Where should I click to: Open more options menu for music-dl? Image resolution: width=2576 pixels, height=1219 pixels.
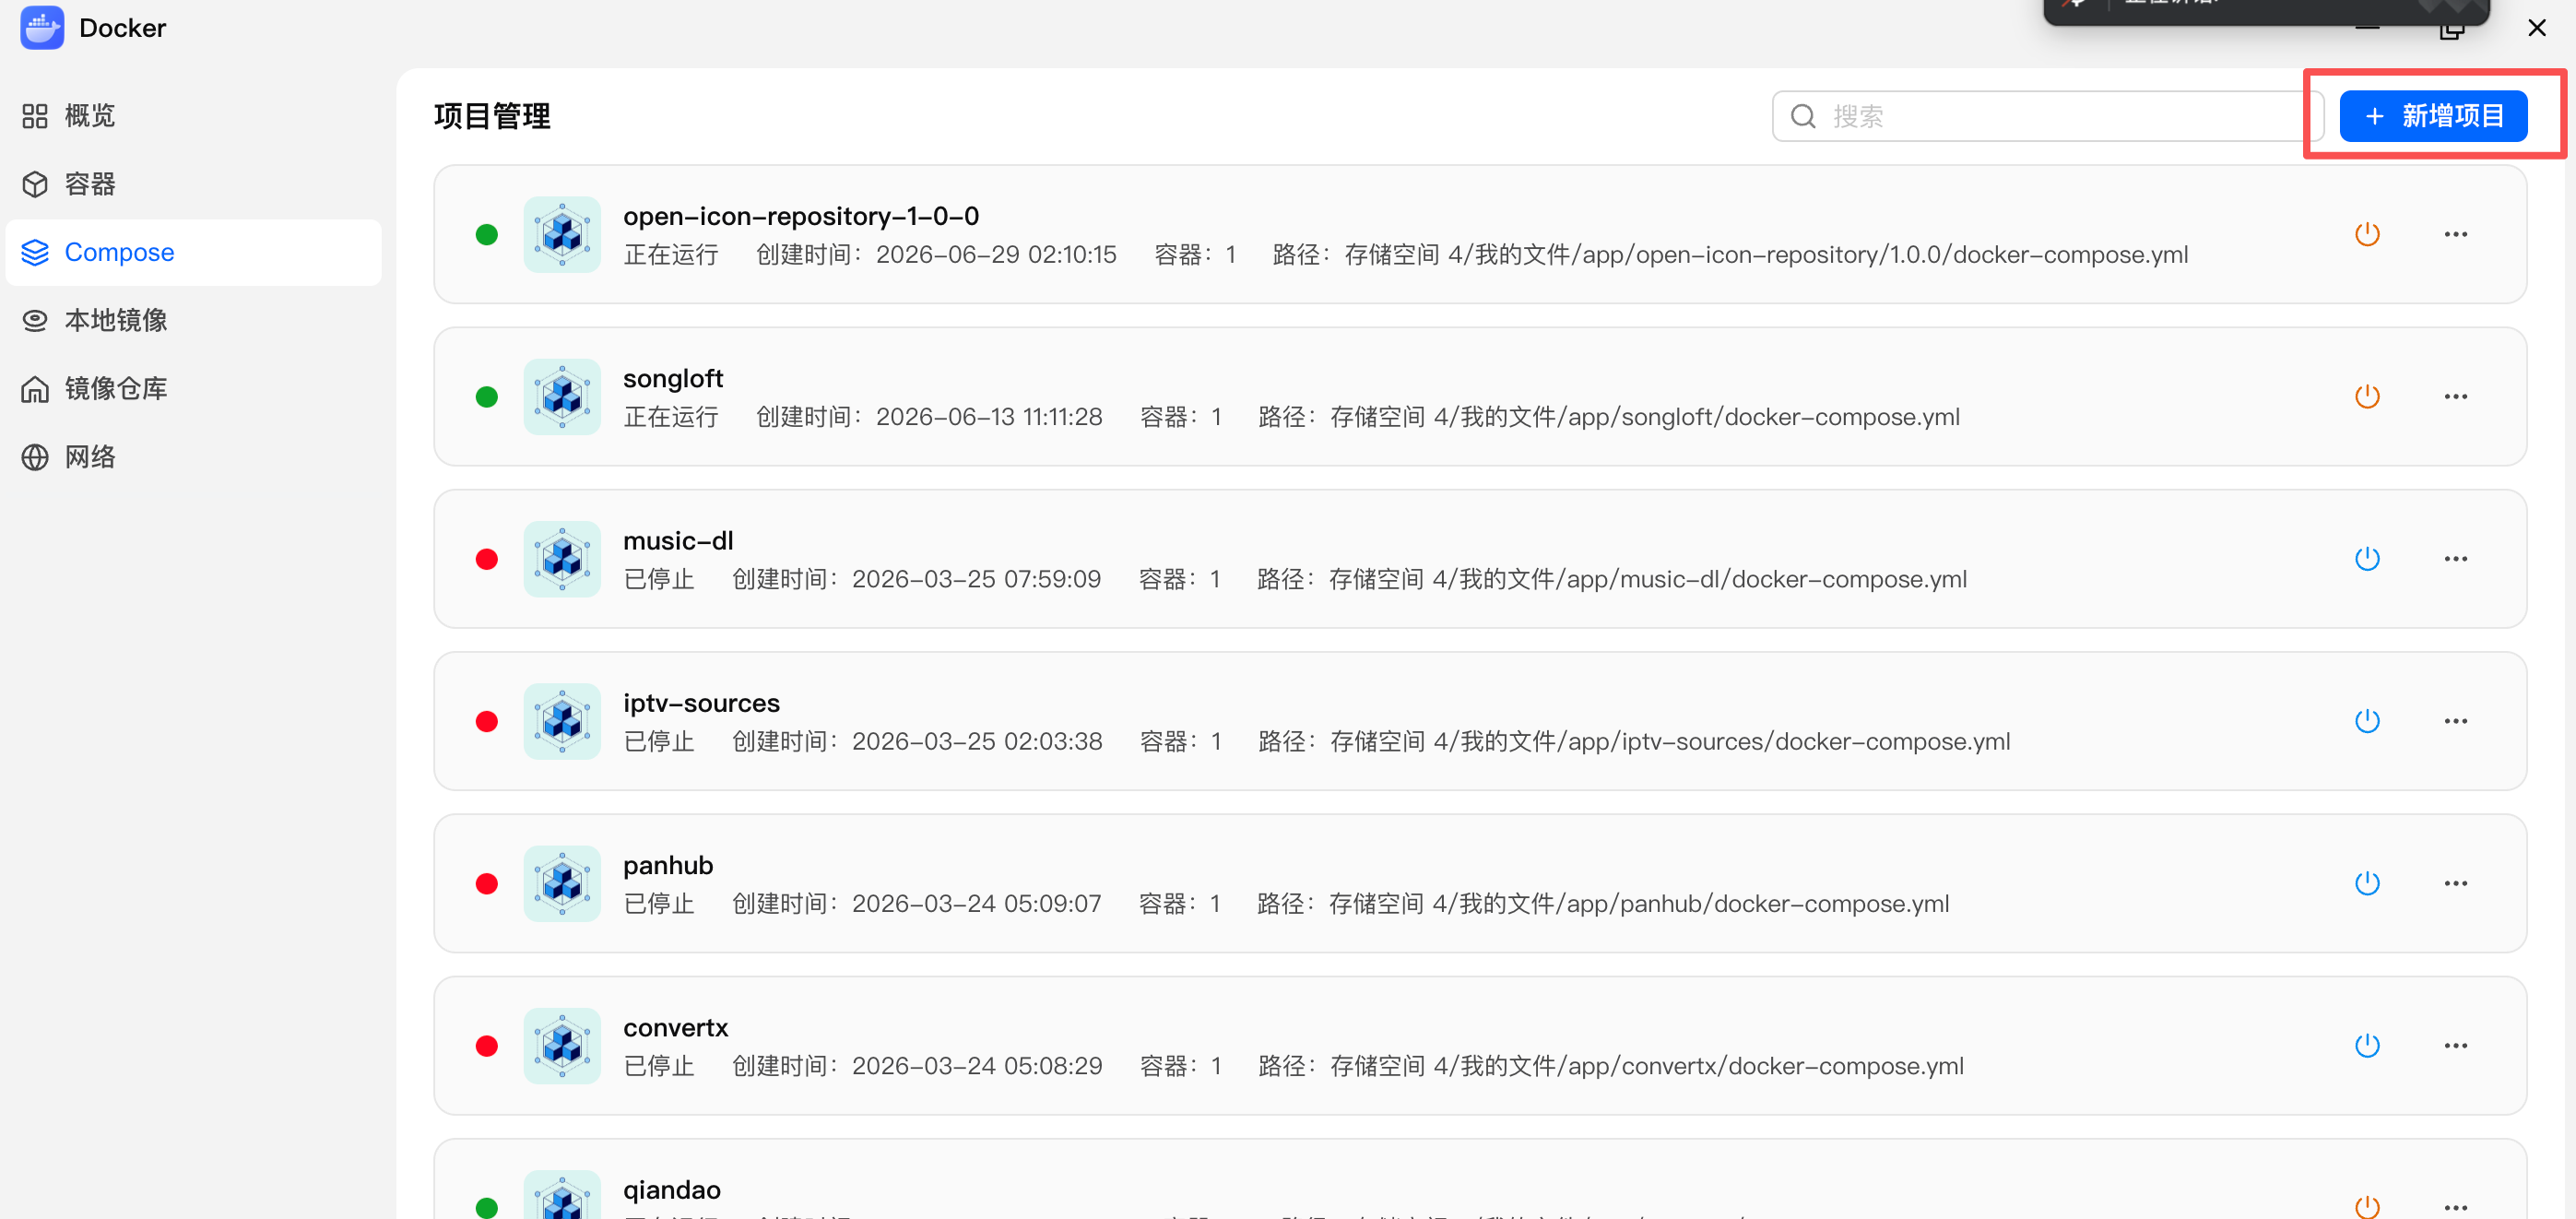(x=2455, y=558)
